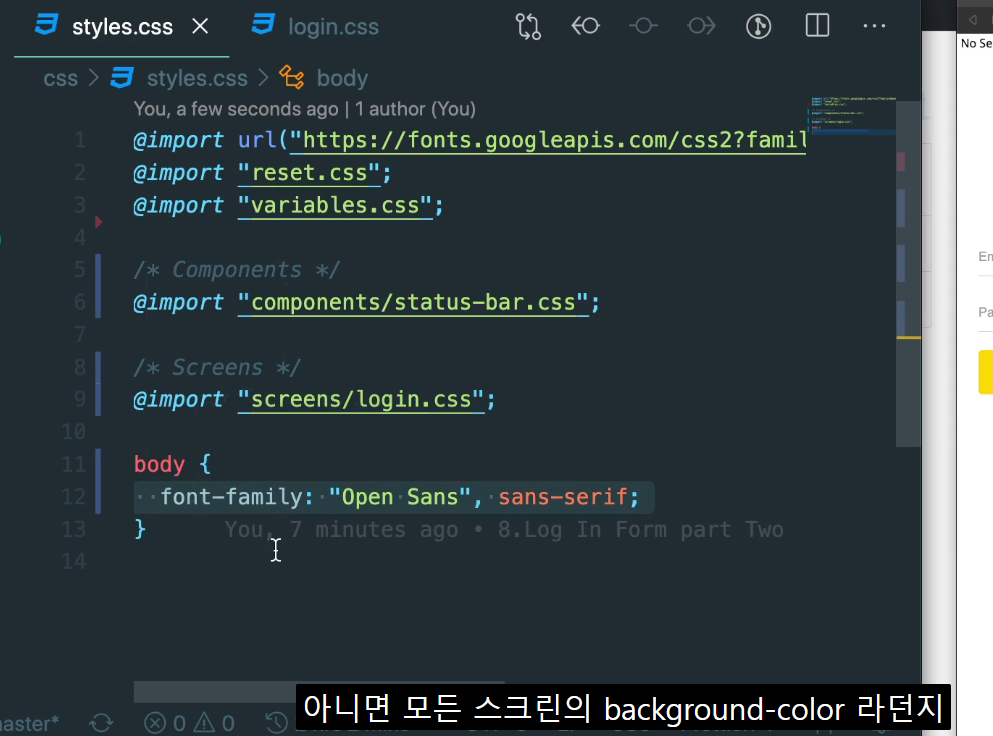
Task: Follow the components/status-bar.css import link
Action: tap(414, 303)
